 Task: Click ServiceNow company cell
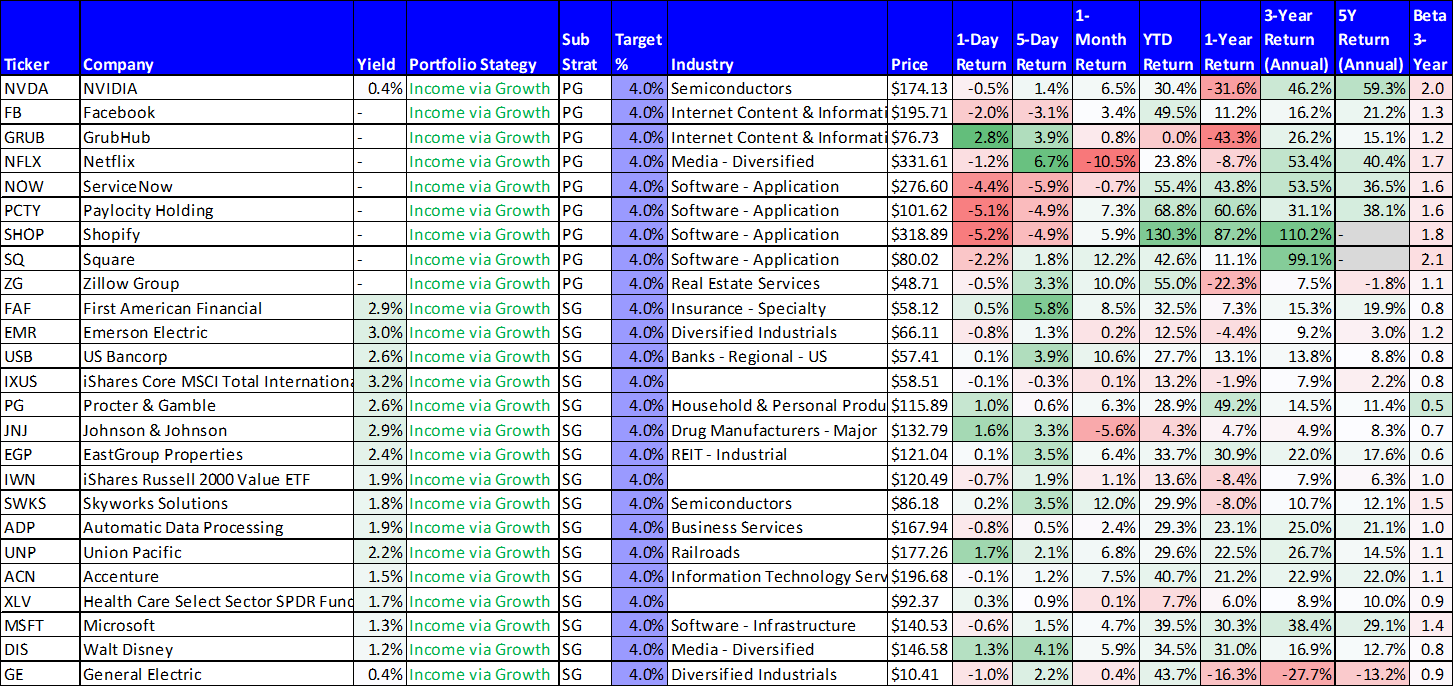(x=217, y=186)
